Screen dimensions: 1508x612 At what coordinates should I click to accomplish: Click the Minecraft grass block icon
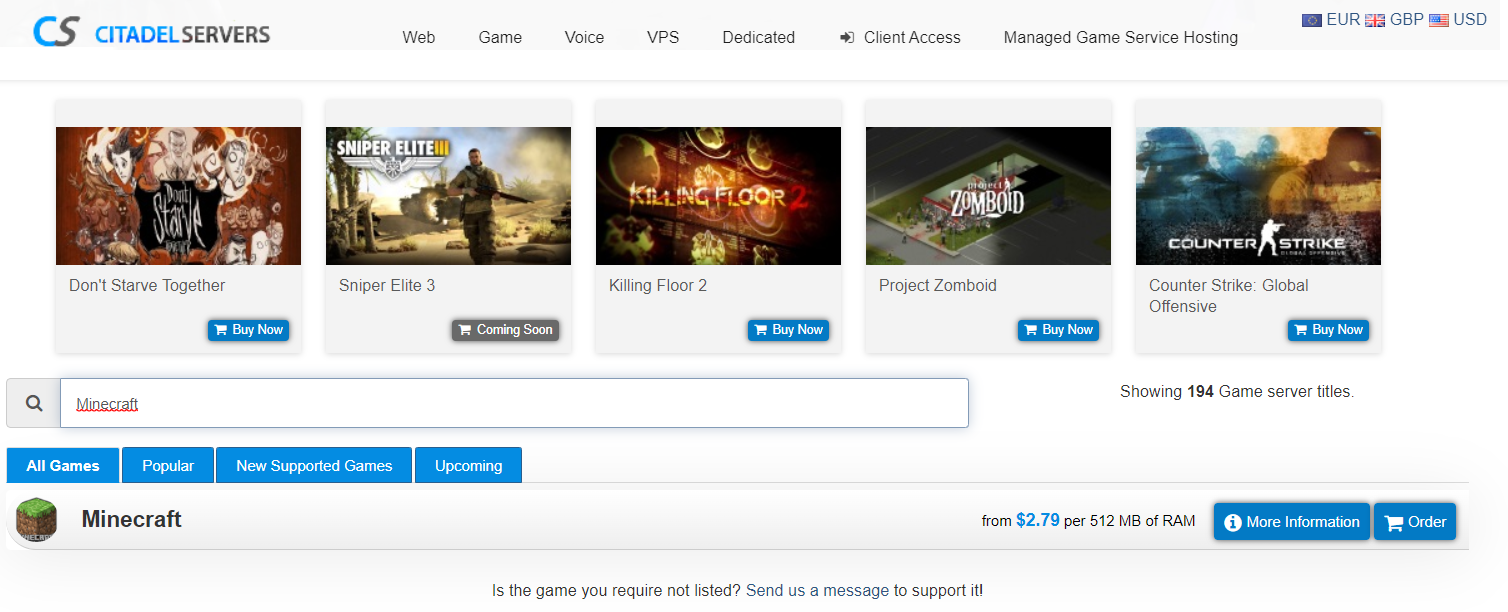pyautogui.click(x=36, y=521)
